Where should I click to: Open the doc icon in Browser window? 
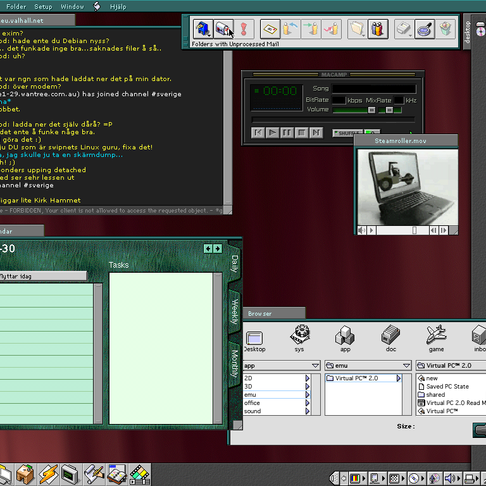click(x=390, y=335)
